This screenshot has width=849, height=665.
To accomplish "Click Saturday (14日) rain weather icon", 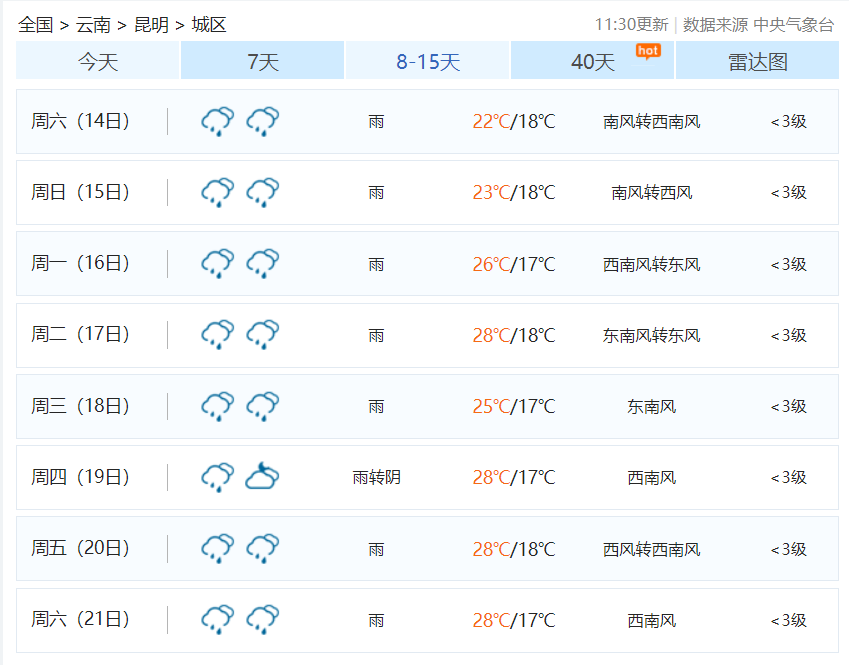I will [218, 121].
